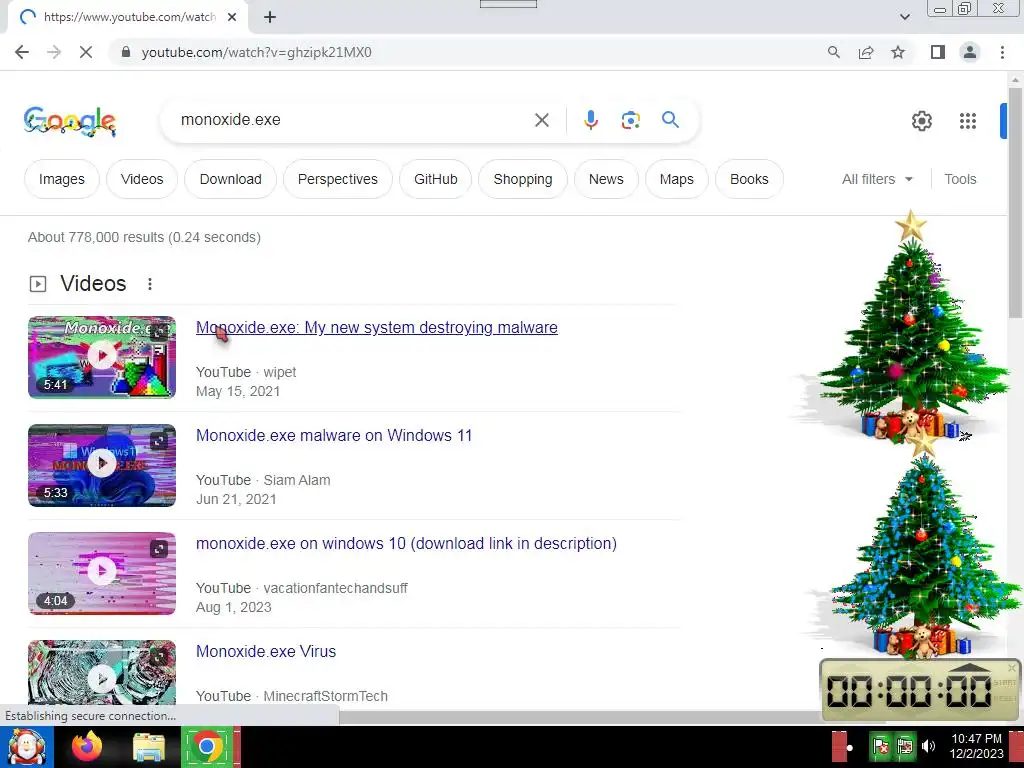Open the Chrome side panel icon
Image resolution: width=1024 pixels, height=768 pixels.
point(938,52)
